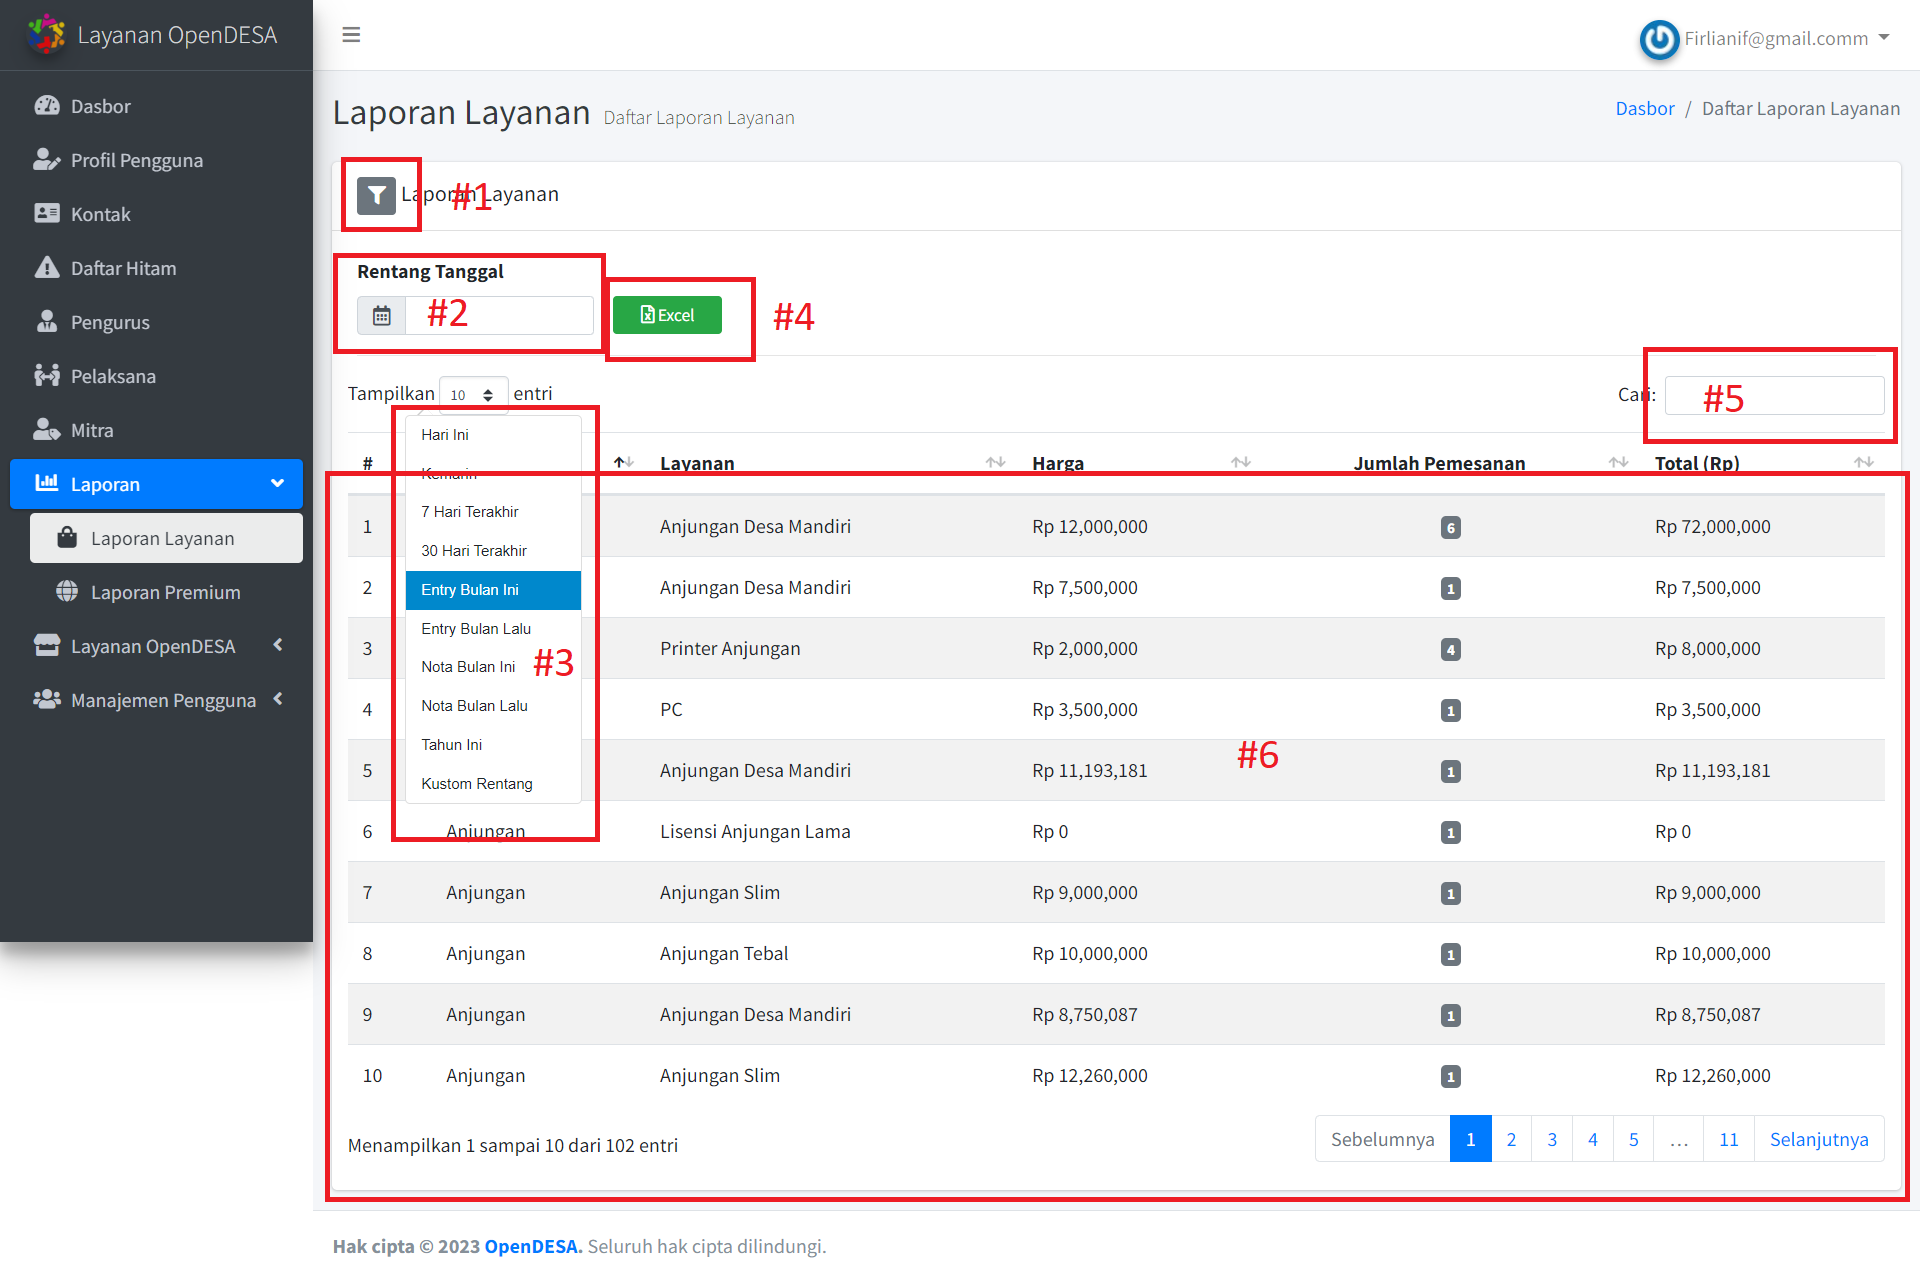Go to pagination page 4
This screenshot has width=1920, height=1281.
(x=1593, y=1140)
